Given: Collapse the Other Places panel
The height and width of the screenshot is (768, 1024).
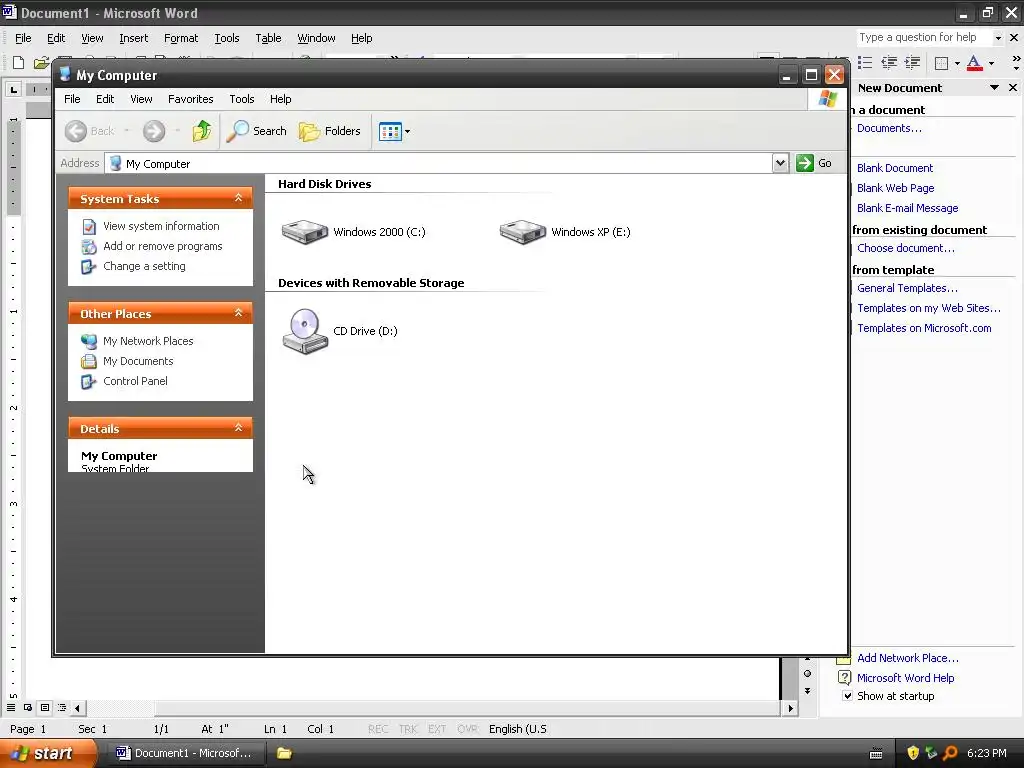Looking at the screenshot, I should click(238, 313).
